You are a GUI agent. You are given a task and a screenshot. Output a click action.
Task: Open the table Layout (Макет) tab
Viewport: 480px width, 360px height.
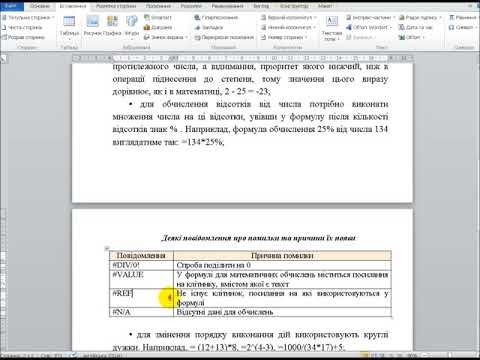coord(325,6)
